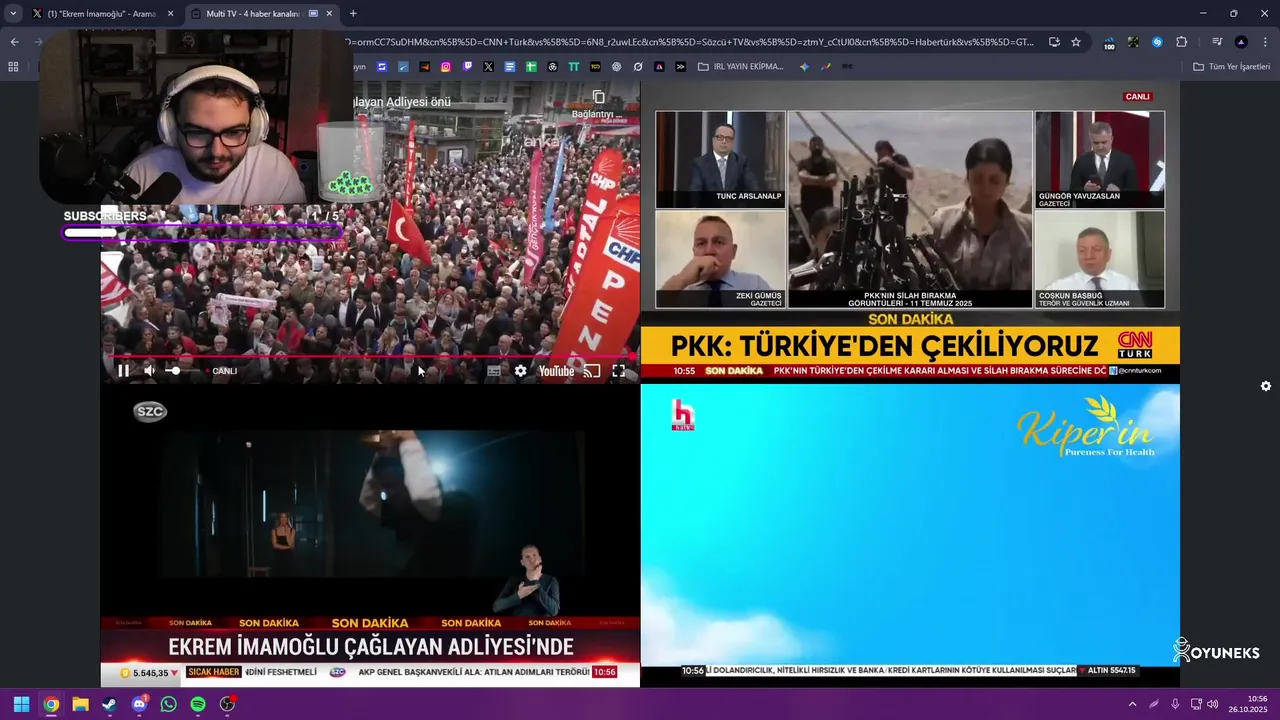This screenshot has height=720, width=1280.
Task: Open Tüm Yer İşaretleri folder
Action: tap(1231, 67)
